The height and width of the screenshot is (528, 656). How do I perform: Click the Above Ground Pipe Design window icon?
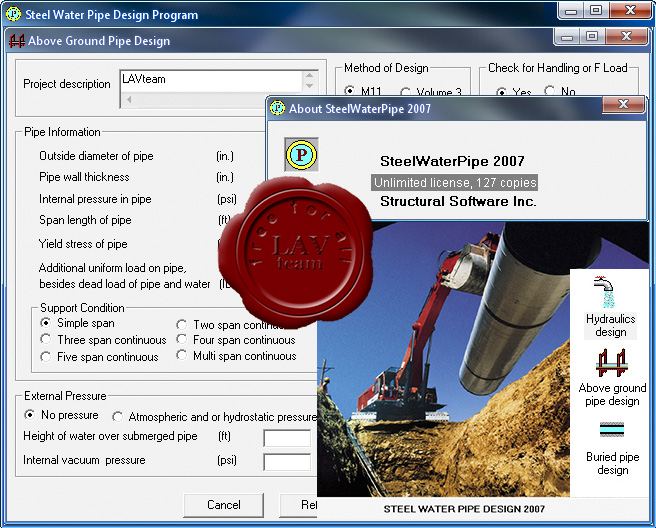click(17, 41)
